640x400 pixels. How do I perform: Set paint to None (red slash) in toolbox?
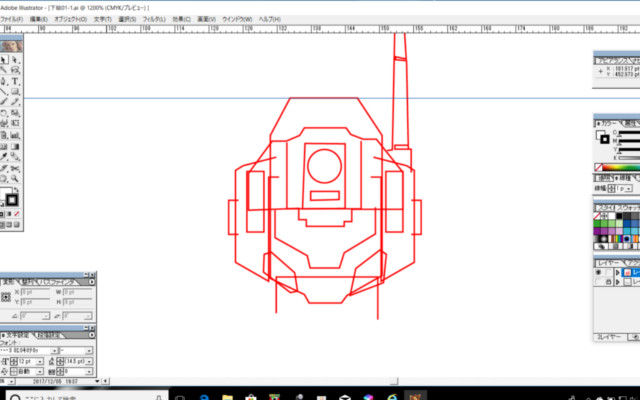click(x=16, y=214)
